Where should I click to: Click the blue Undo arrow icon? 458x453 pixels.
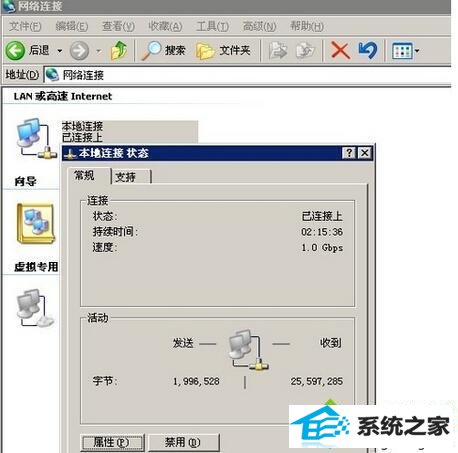point(368,51)
